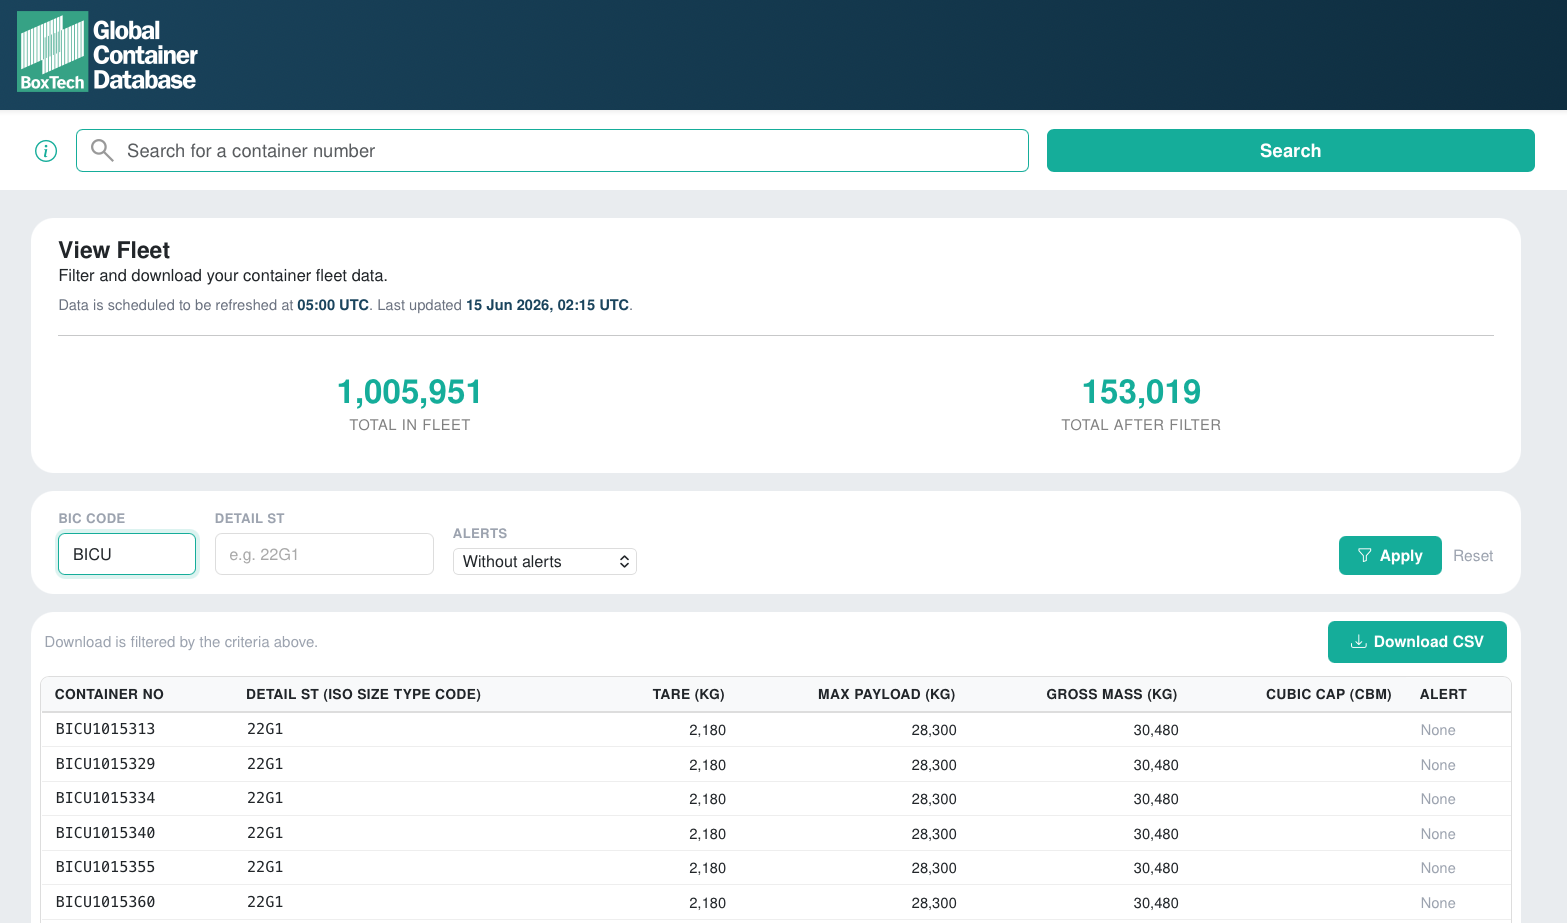Click the BoxTech Global Container Database logo

[x=108, y=53]
